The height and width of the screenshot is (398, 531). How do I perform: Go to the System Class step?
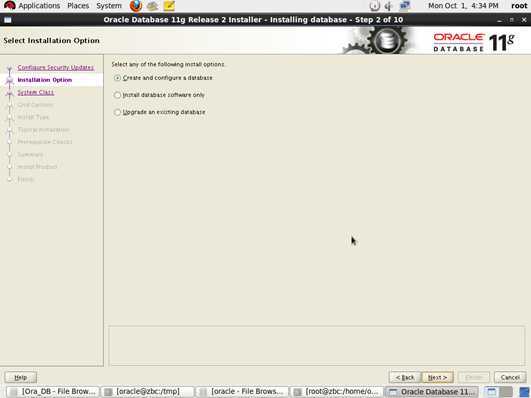point(36,92)
